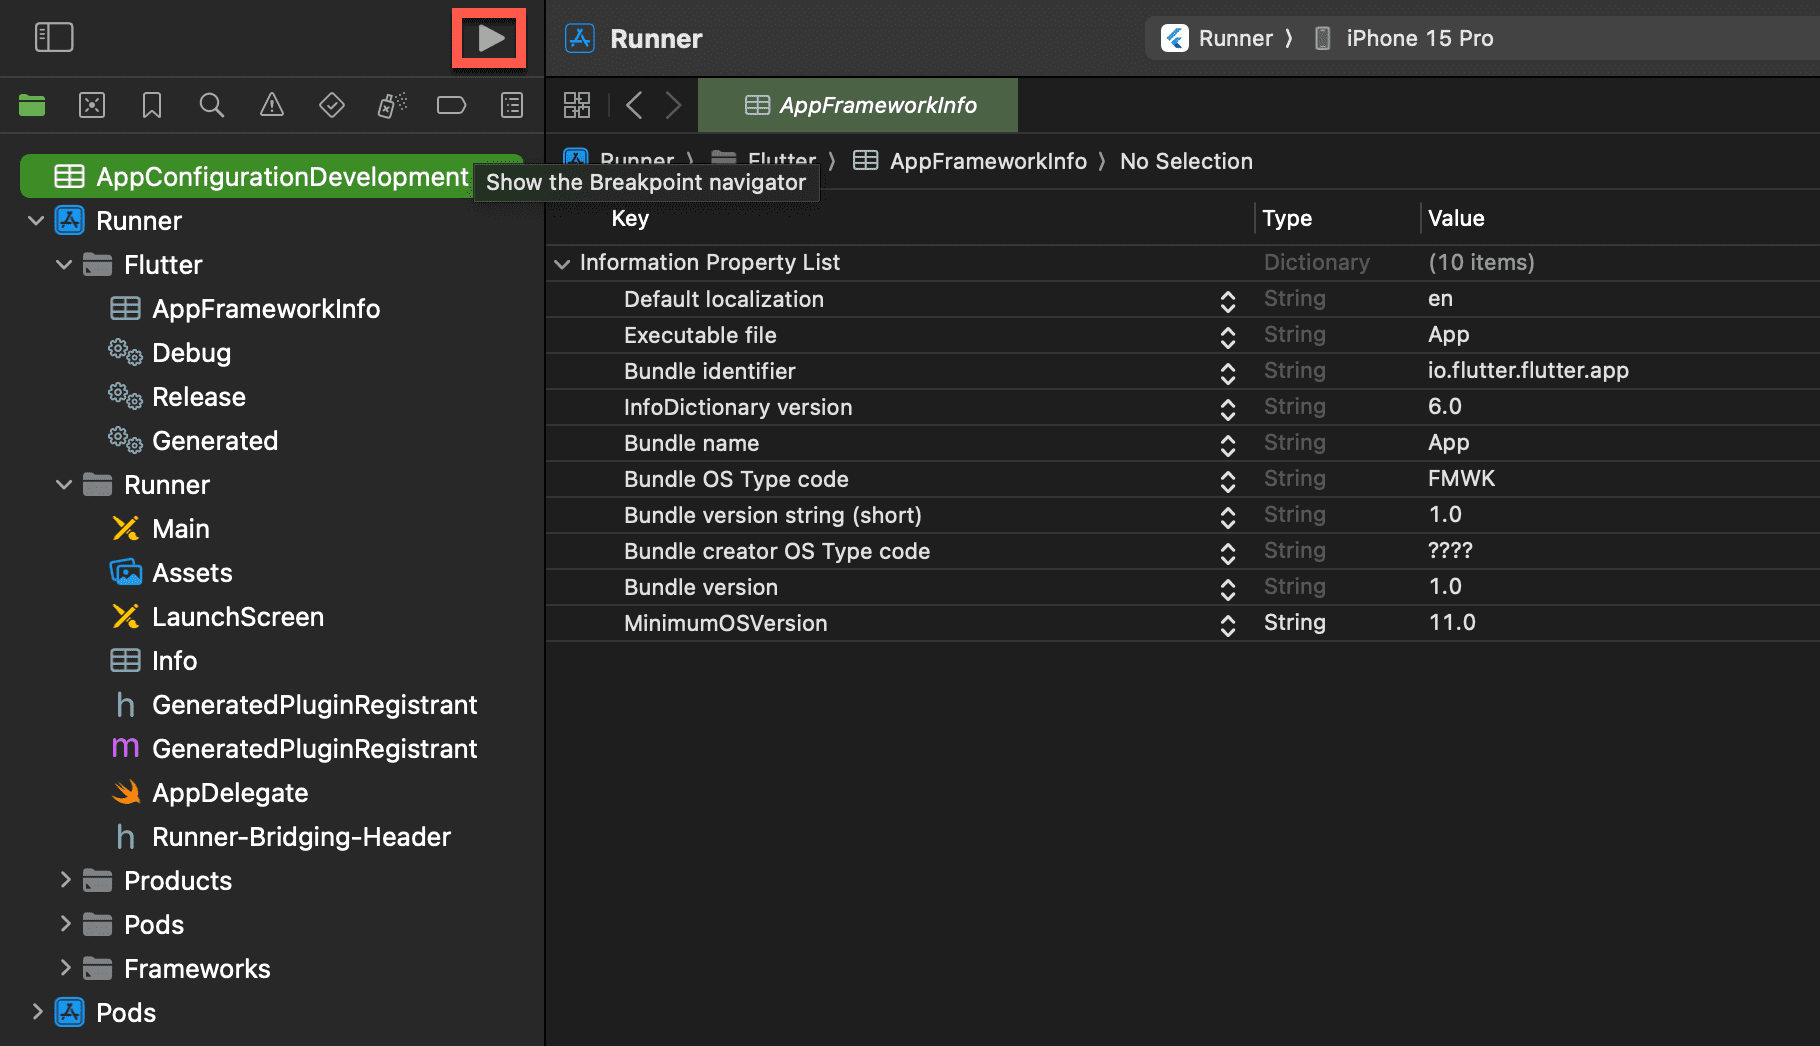This screenshot has height=1046, width=1820.
Task: Go back in editor history
Action: 634,105
